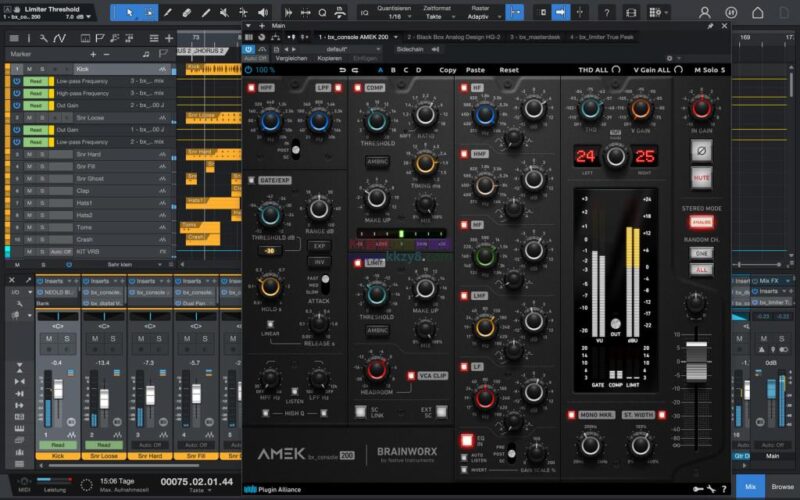The height and width of the screenshot is (500, 800).
Task: Click the Stereo Mode ANALOG button
Action: click(702, 222)
